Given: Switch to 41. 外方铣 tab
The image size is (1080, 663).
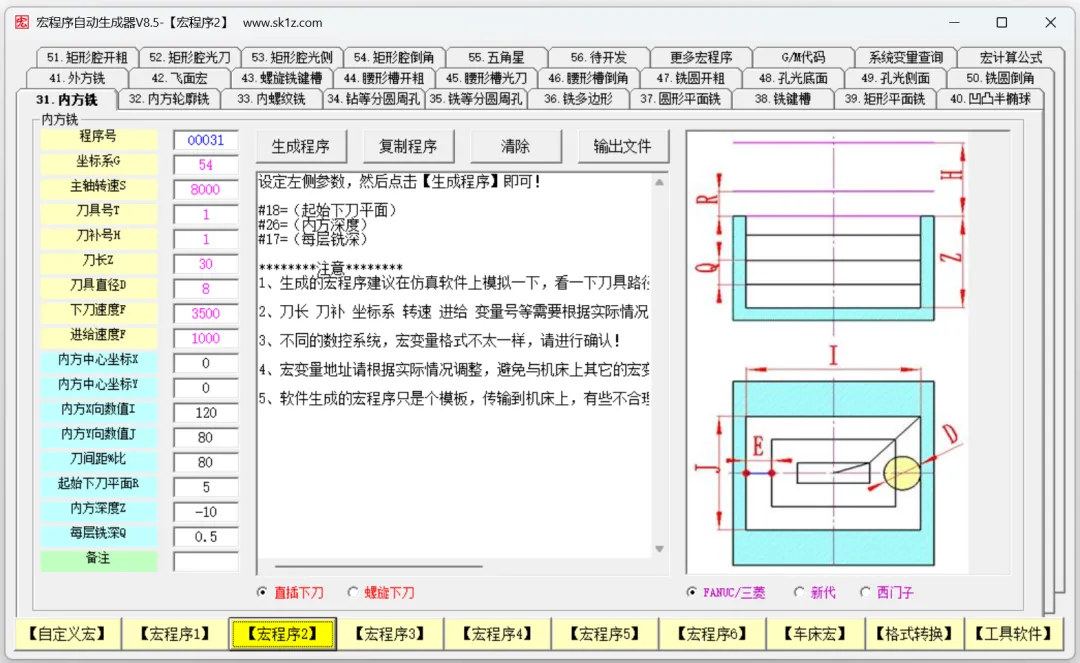Looking at the screenshot, I should 77,78.
